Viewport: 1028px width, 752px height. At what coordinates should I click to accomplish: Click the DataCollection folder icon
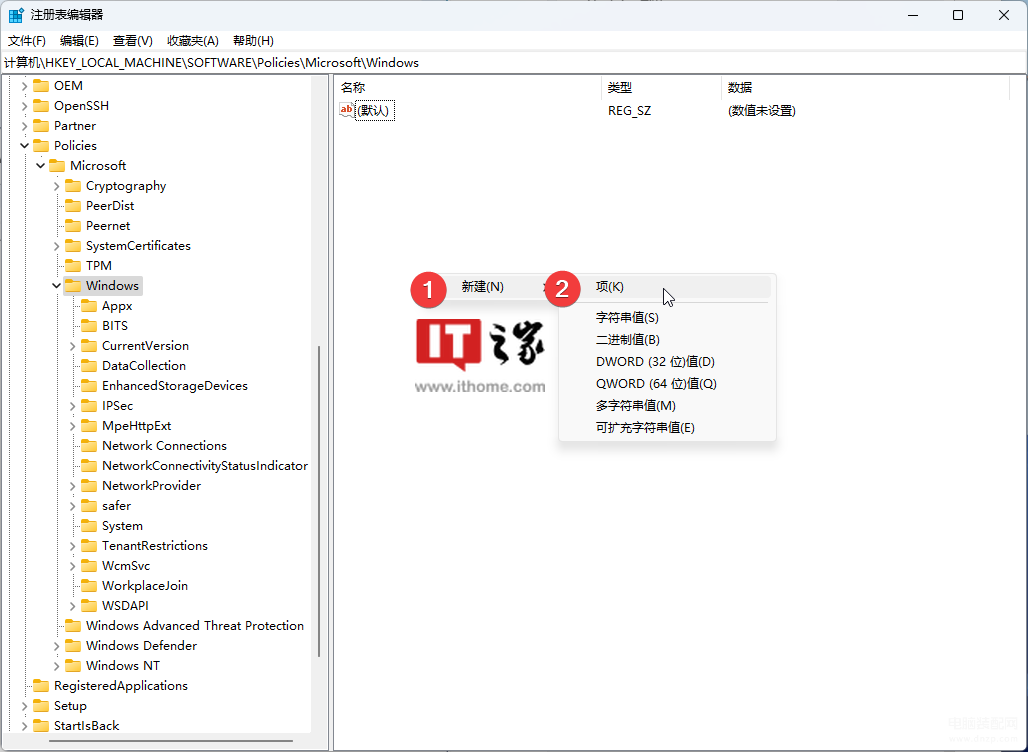89,366
